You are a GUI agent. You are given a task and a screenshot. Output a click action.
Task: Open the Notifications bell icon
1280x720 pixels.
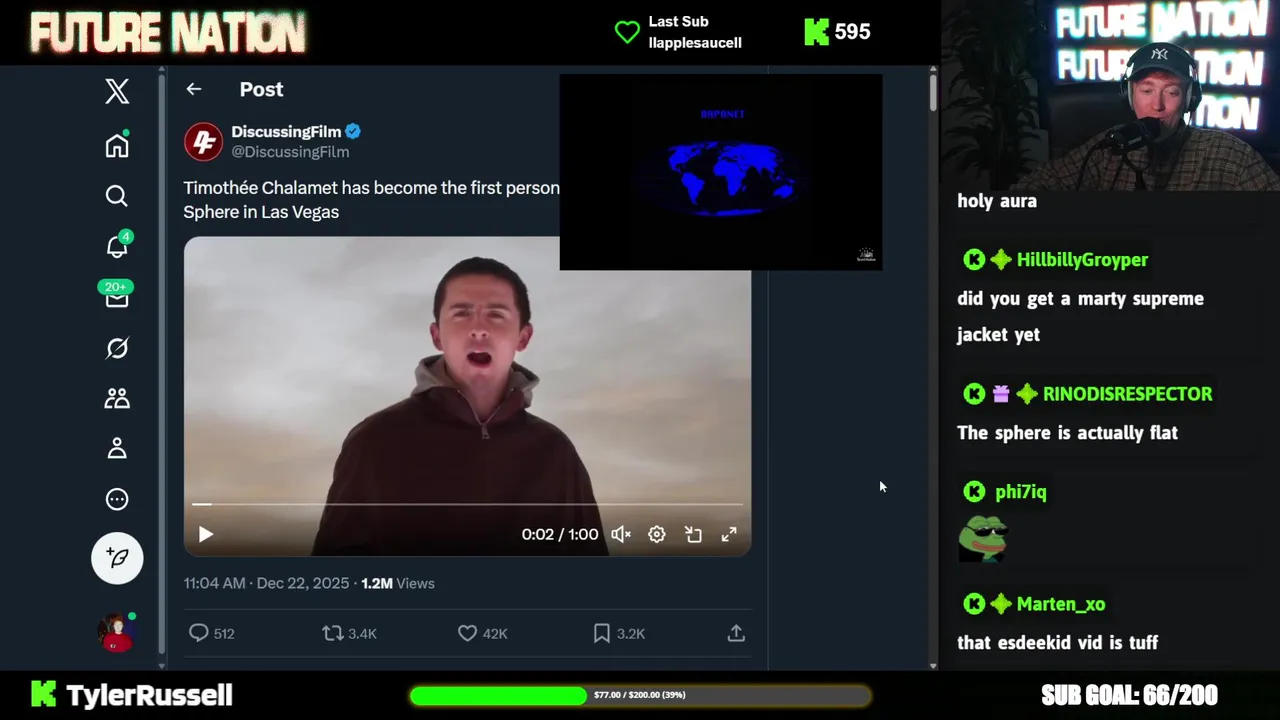[117, 247]
